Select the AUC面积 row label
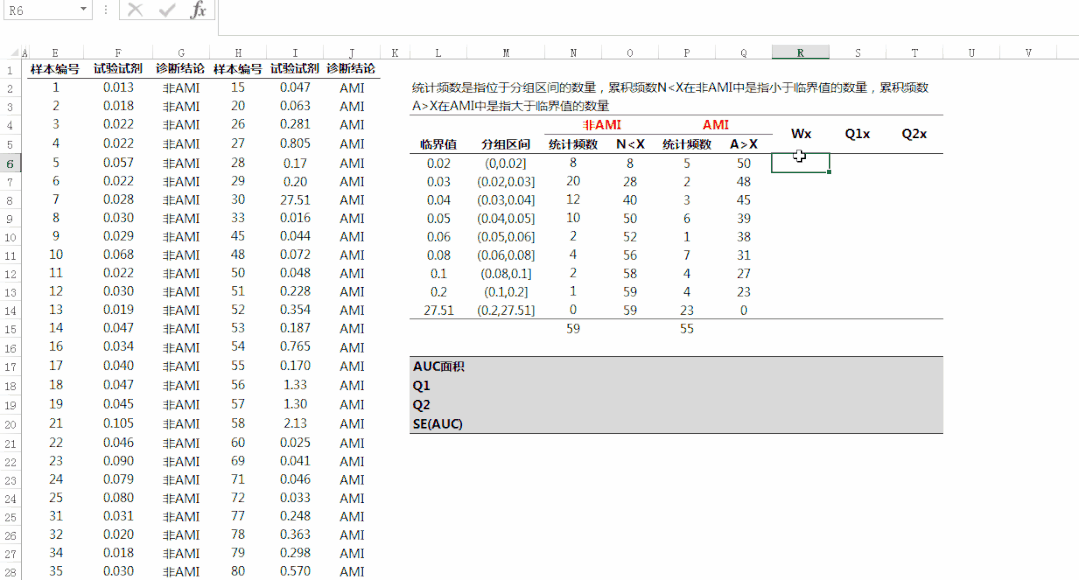Viewport: 1079px width, 580px height. pyautogui.click(x=438, y=366)
